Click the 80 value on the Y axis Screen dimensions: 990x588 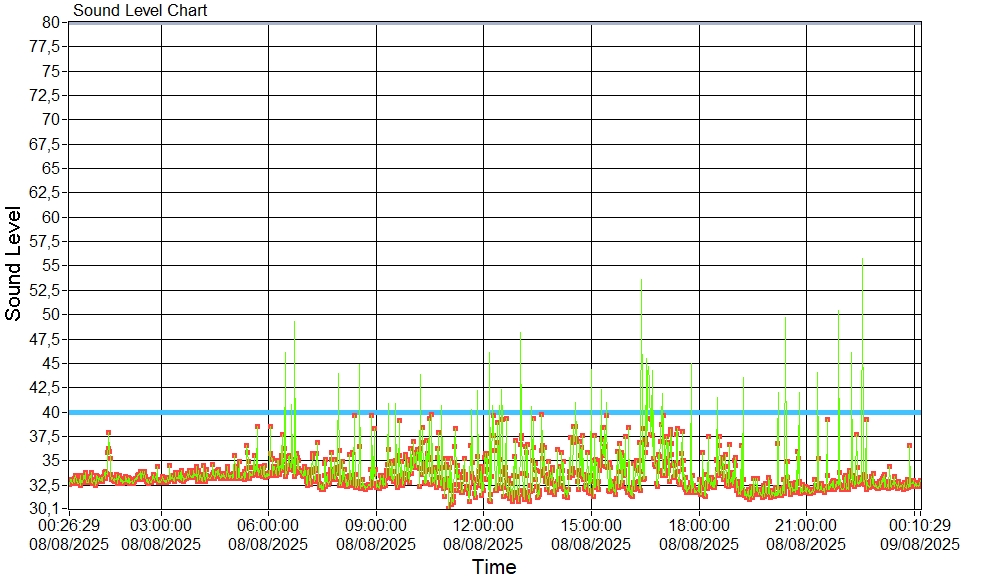point(51,22)
